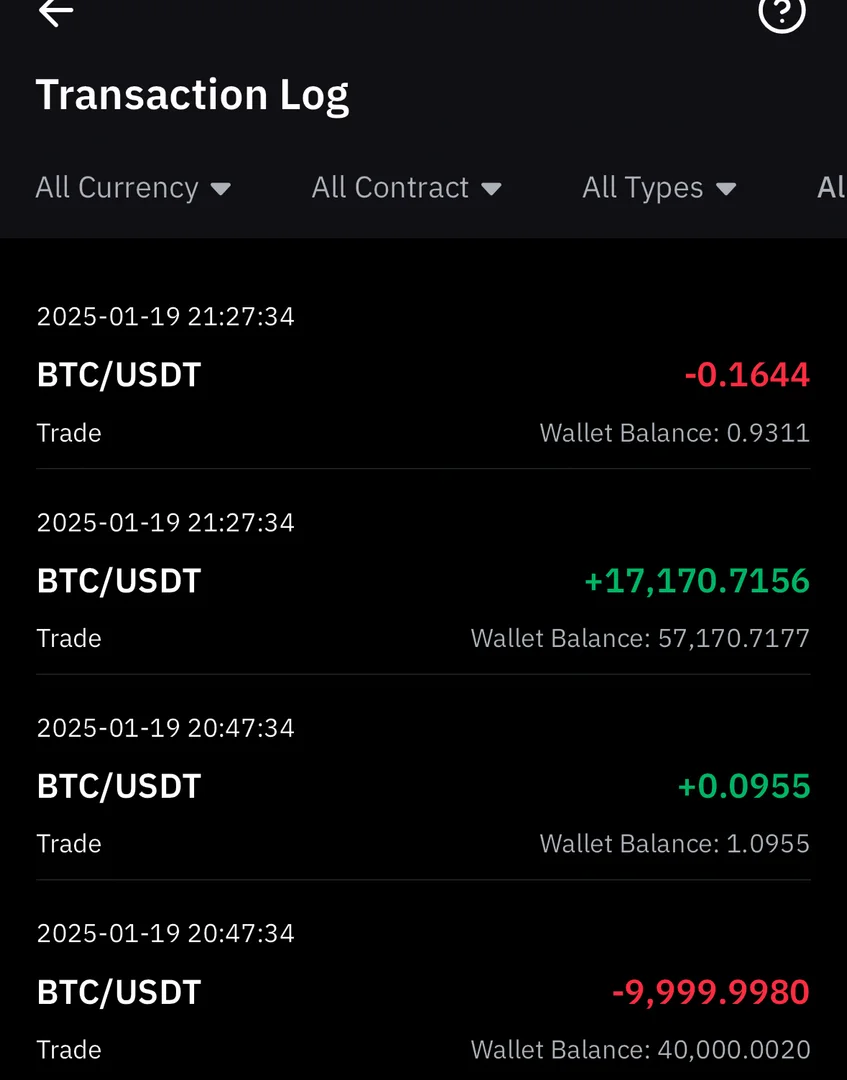Tap the last 20:47:34 timestamp

point(166,934)
